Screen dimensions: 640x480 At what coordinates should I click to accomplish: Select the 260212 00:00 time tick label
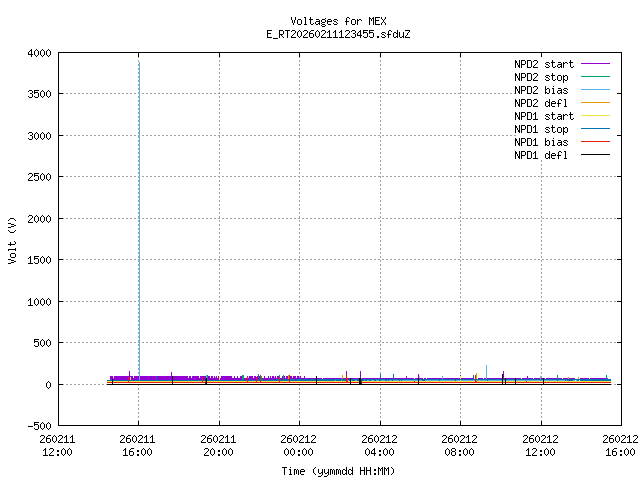click(299, 445)
